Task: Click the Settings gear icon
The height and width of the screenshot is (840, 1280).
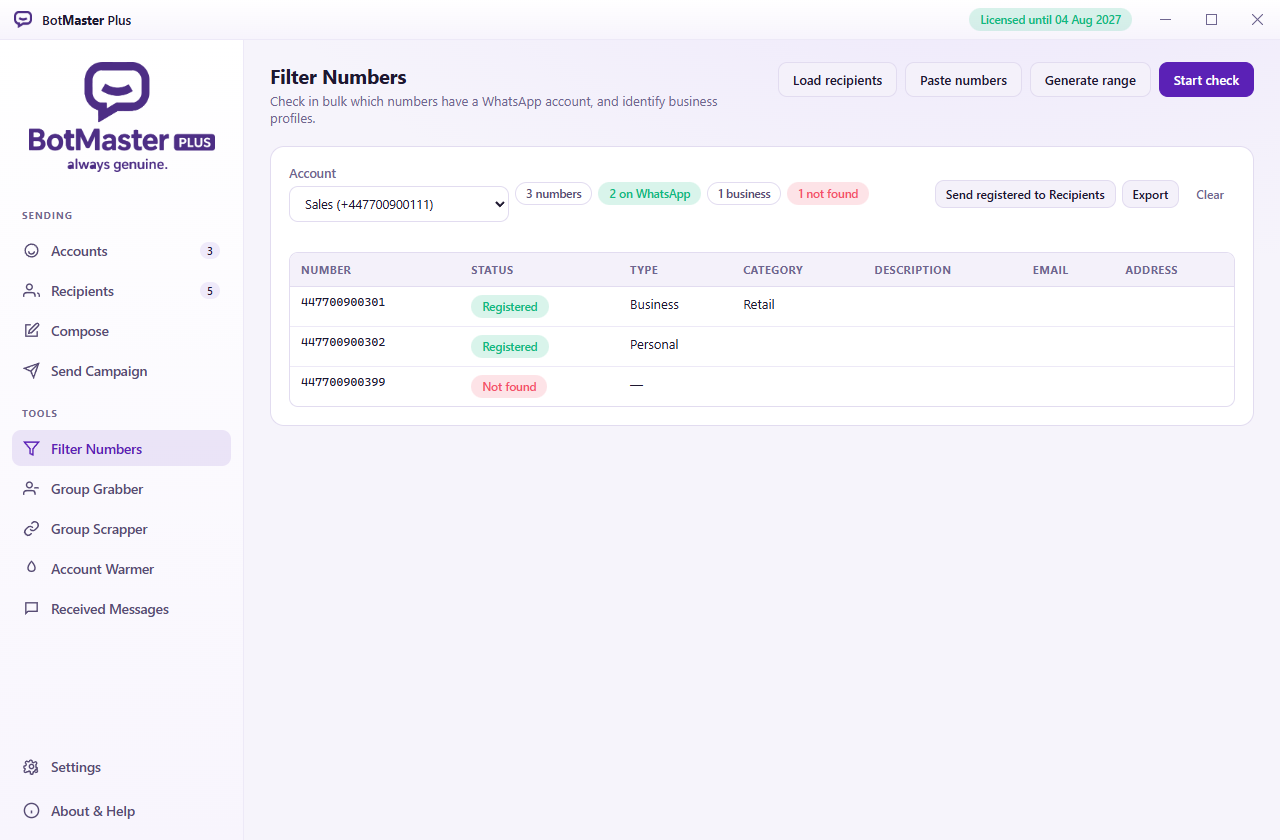Action: click(32, 767)
